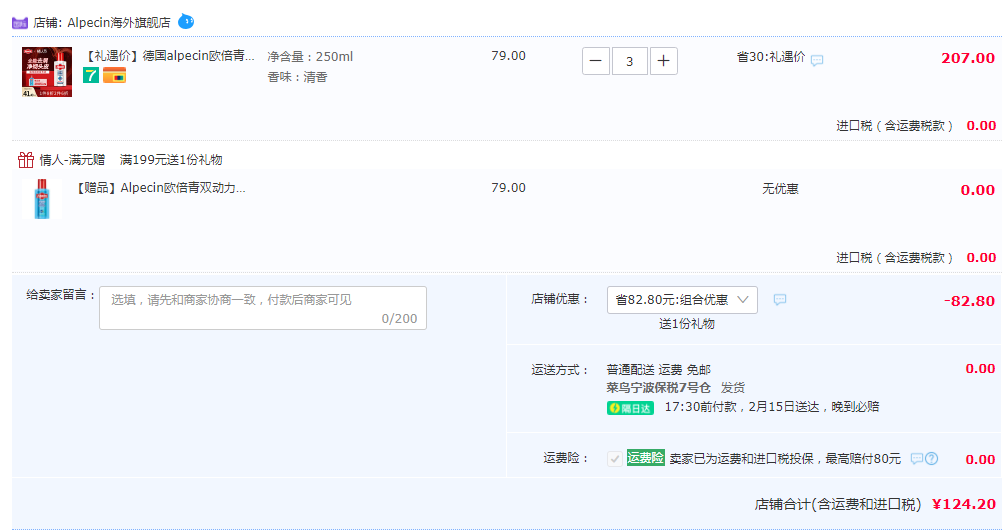Open the Alpecin shampoo product thumbnail

click(47, 72)
